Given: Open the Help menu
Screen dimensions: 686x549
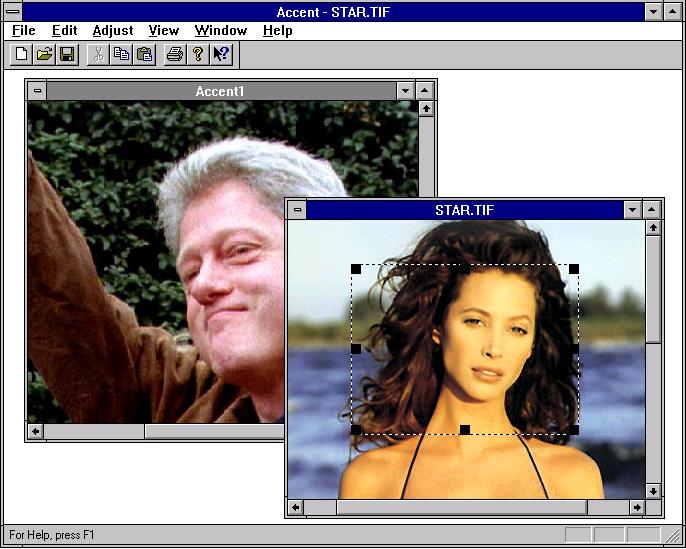Looking at the screenshot, I should click(278, 31).
